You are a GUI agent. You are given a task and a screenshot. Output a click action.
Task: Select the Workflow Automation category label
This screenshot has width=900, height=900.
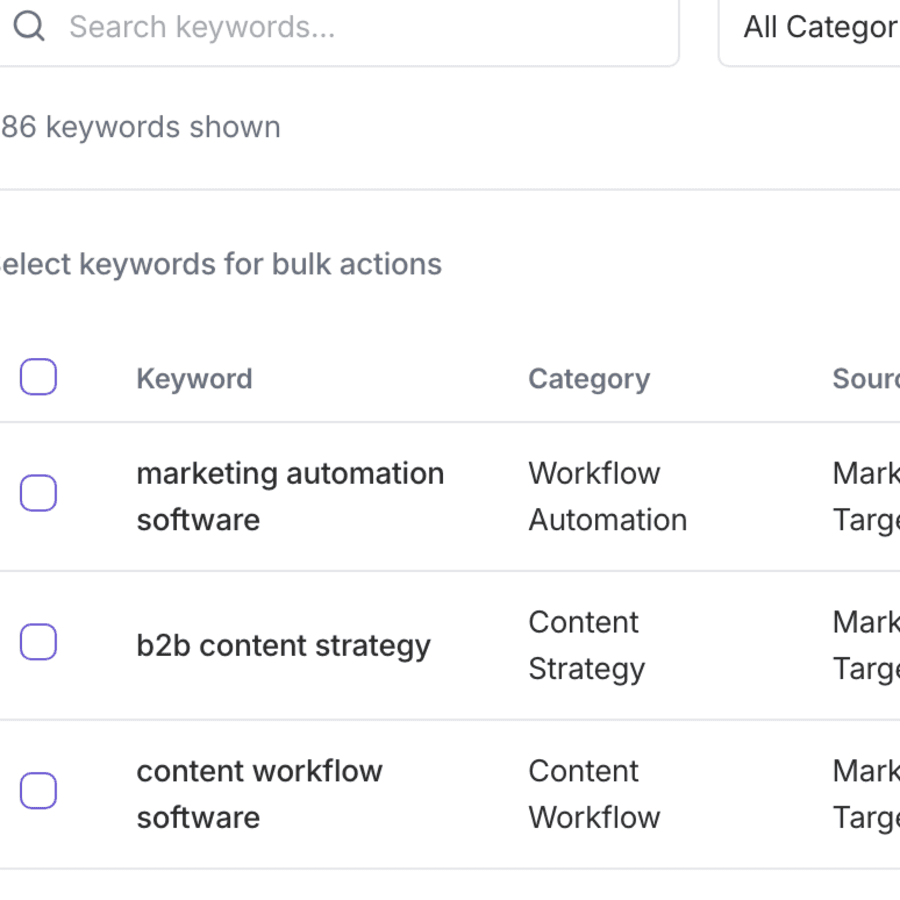click(x=606, y=496)
